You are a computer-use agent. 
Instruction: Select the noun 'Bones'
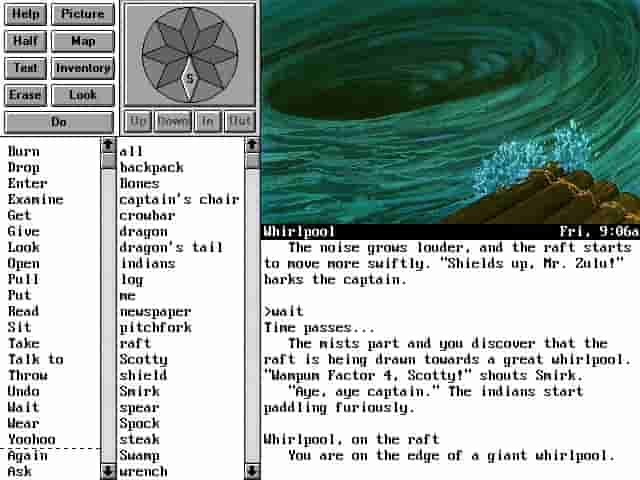point(139,183)
